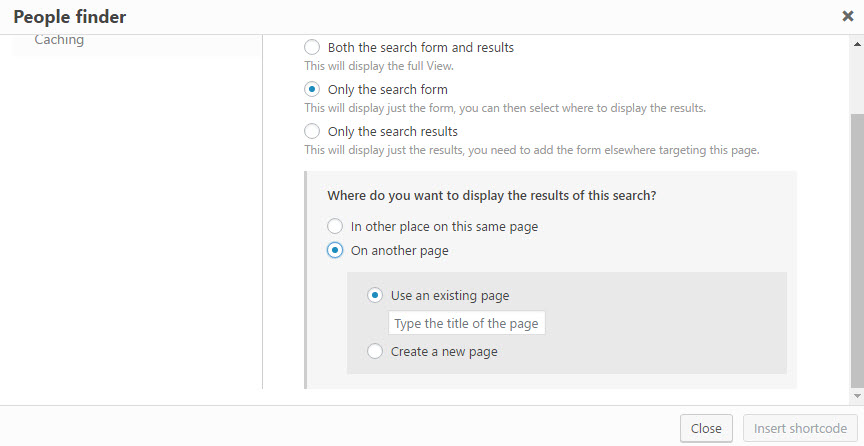Select the 'Create a new page' radio button
This screenshot has height=446, width=864.
pos(375,351)
